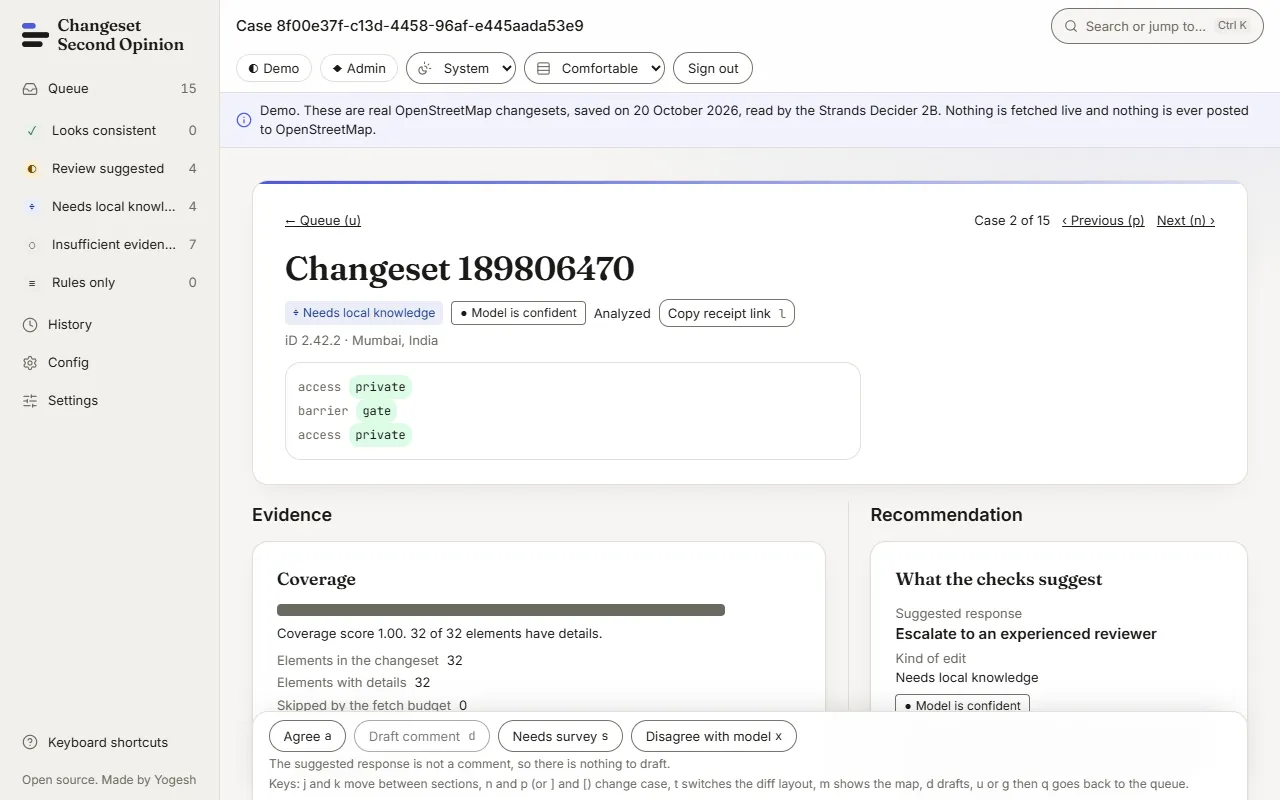Click Model is confident badge under title

518,313
